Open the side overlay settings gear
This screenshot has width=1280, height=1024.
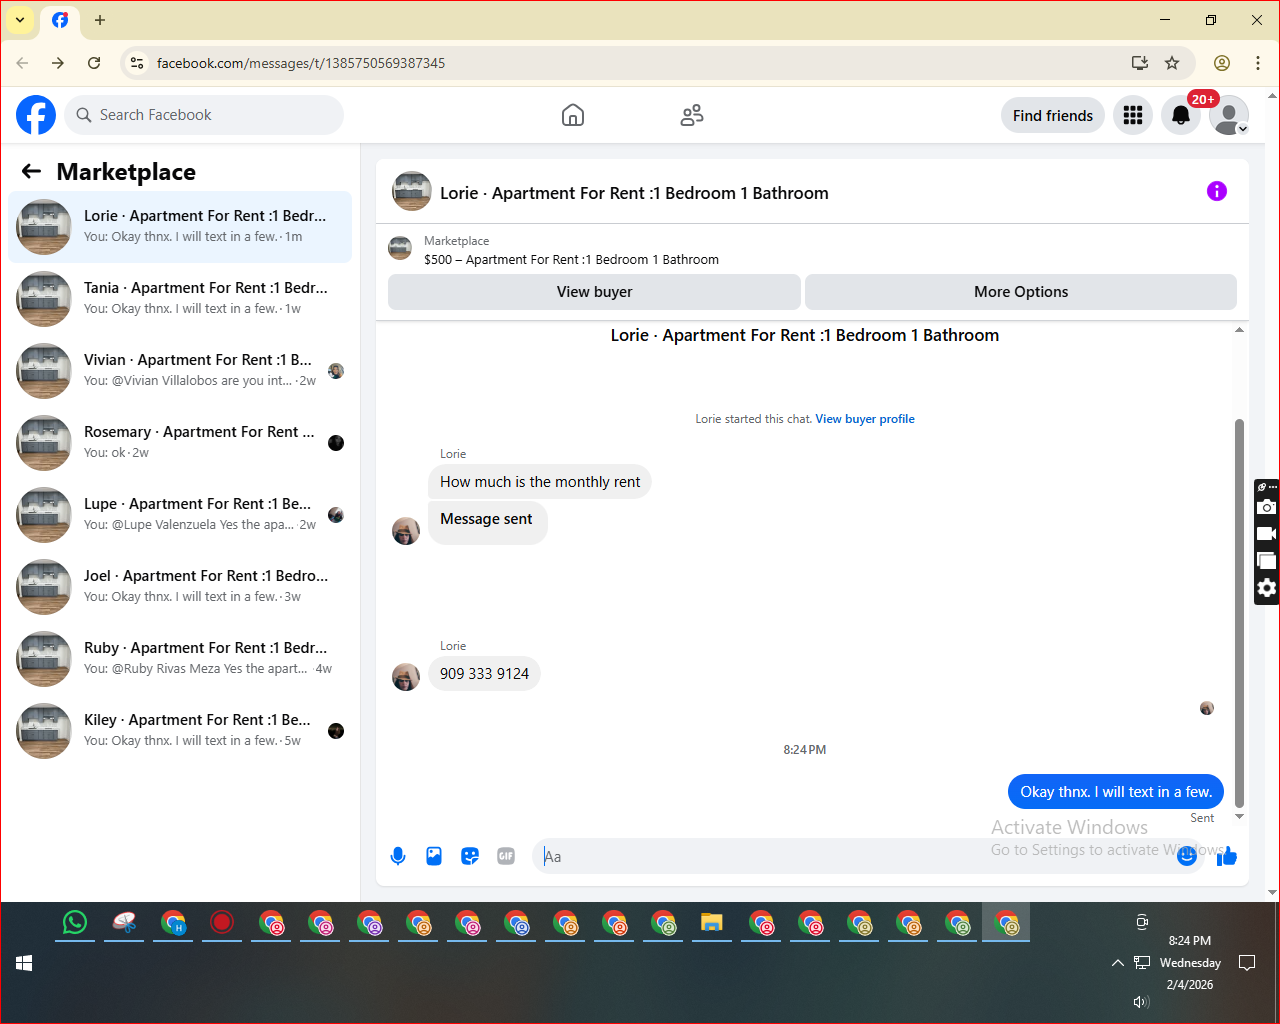(x=1267, y=588)
